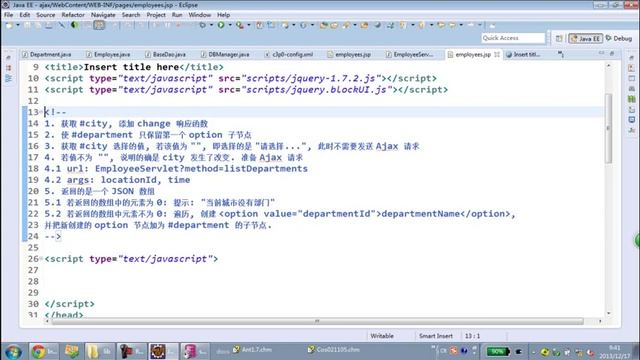Click the Open Perspective icon
This screenshot has height=360, width=640.
click(559, 38)
